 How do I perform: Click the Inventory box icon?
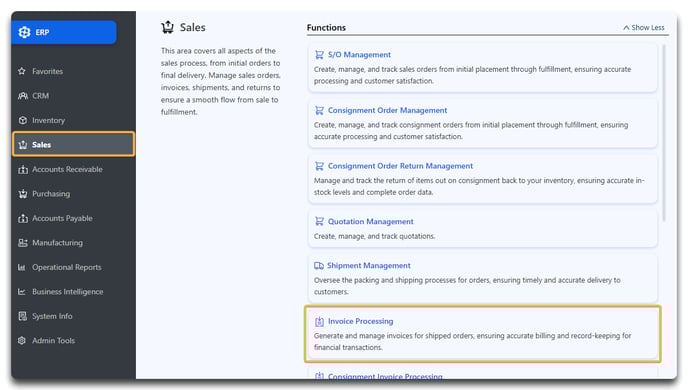(x=23, y=120)
